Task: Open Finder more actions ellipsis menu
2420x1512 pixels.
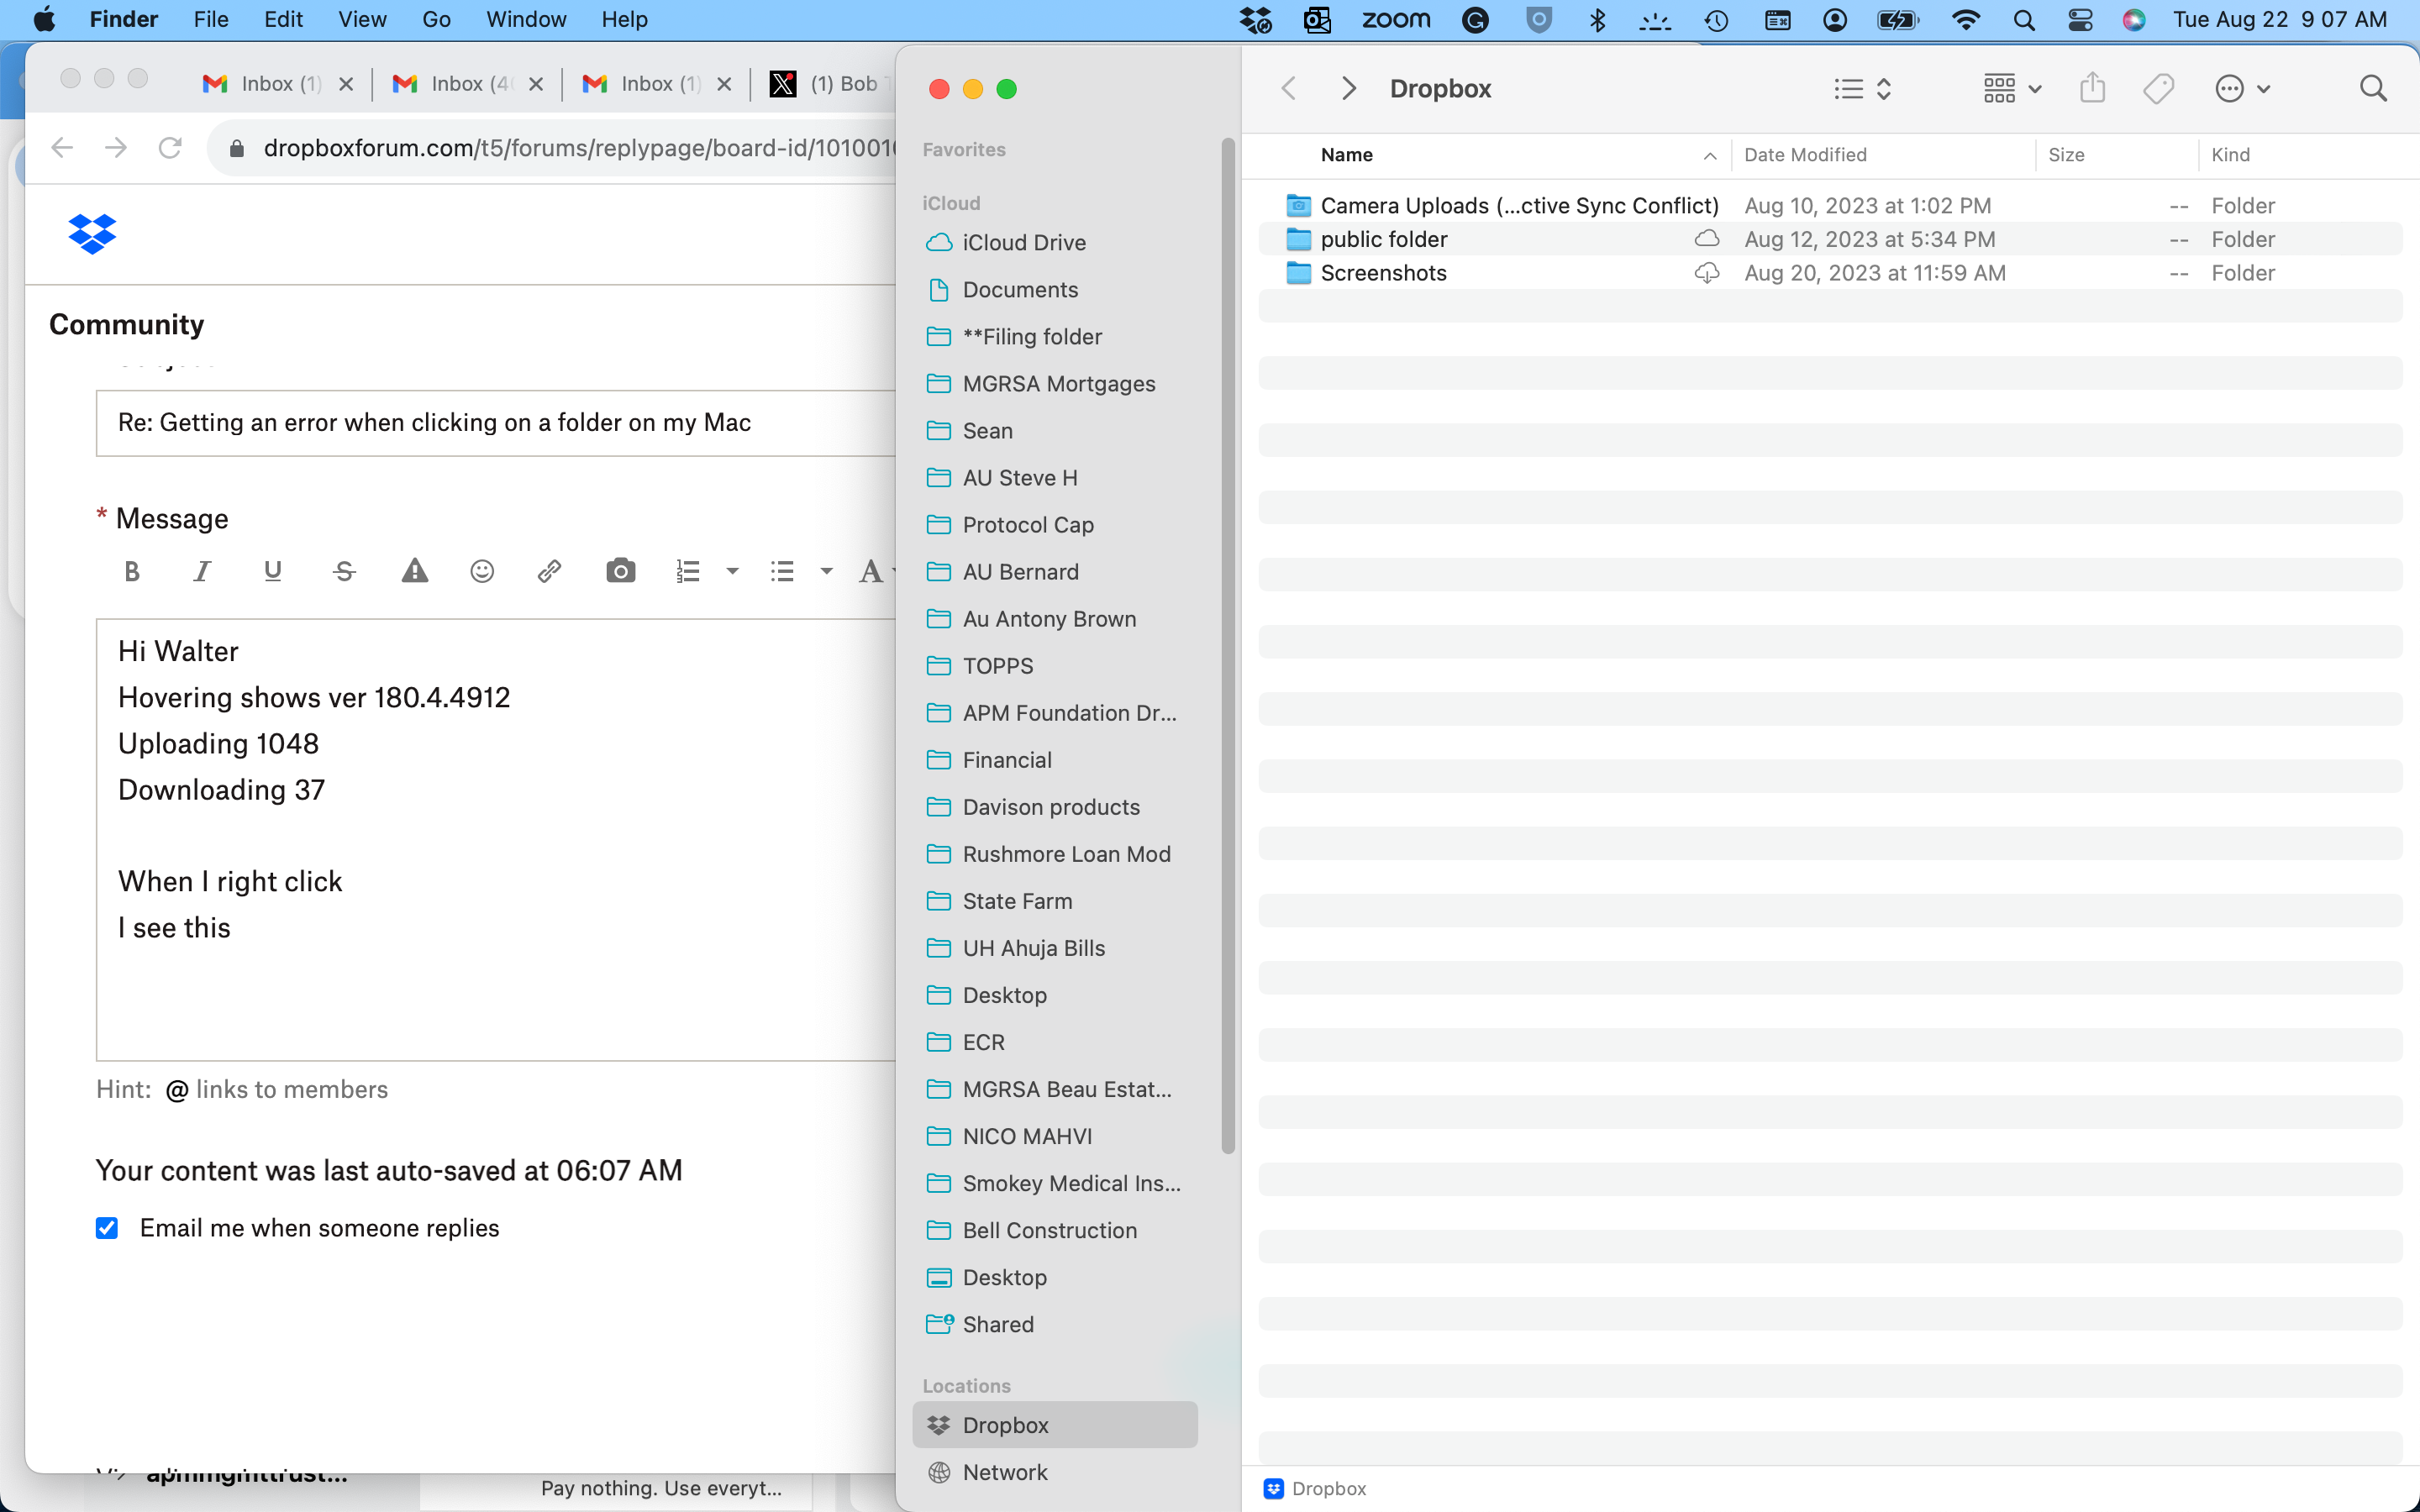Action: pyautogui.click(x=2242, y=88)
